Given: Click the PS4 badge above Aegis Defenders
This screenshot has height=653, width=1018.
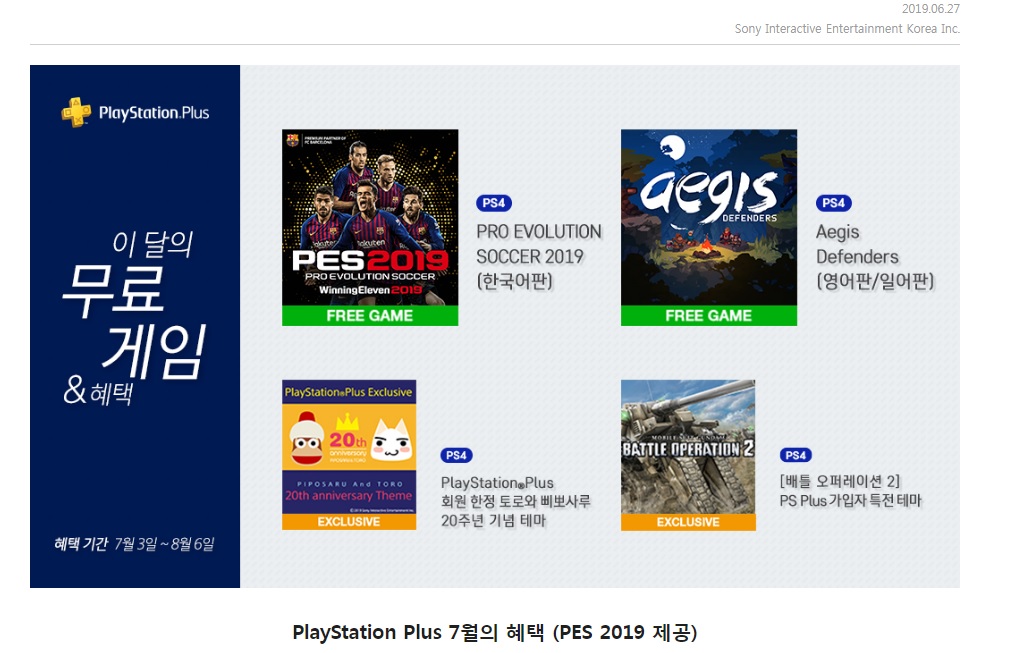Looking at the screenshot, I should 834,203.
